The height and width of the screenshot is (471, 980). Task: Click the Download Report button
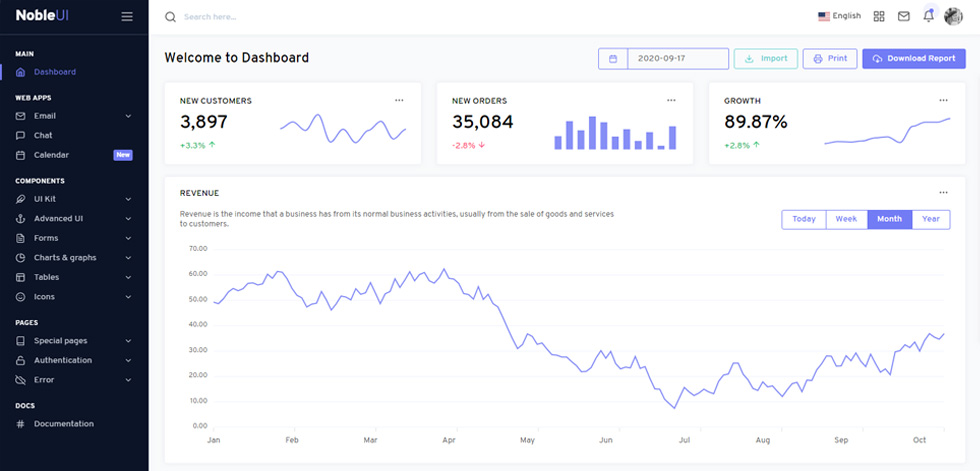[x=914, y=59]
